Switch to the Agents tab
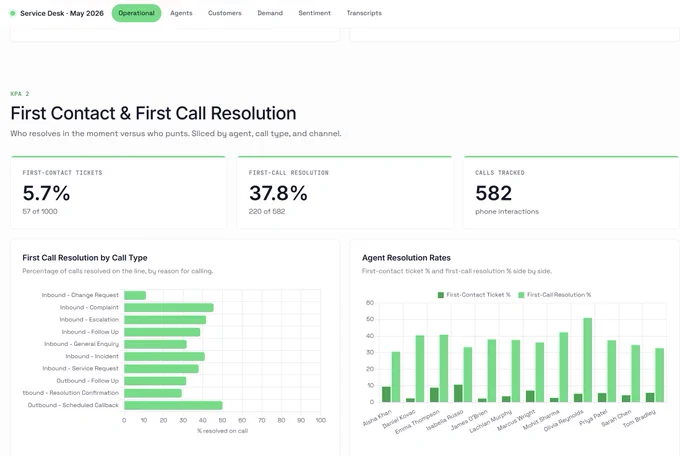680x456 pixels. pyautogui.click(x=181, y=13)
